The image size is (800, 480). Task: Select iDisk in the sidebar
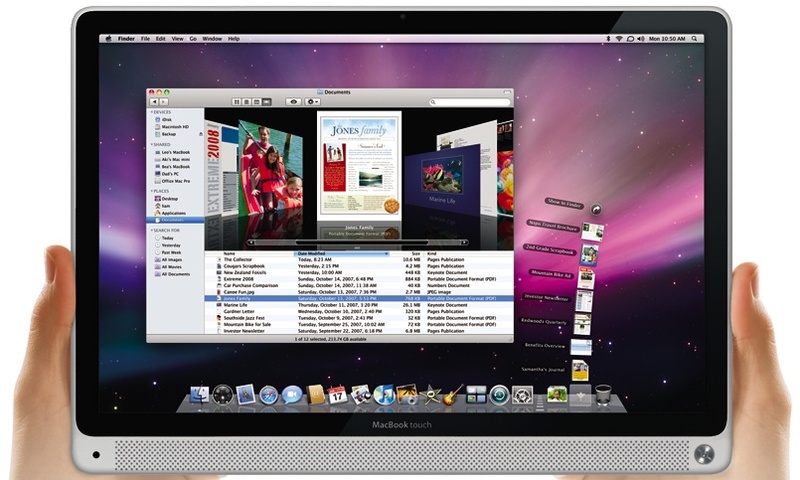tap(163, 119)
